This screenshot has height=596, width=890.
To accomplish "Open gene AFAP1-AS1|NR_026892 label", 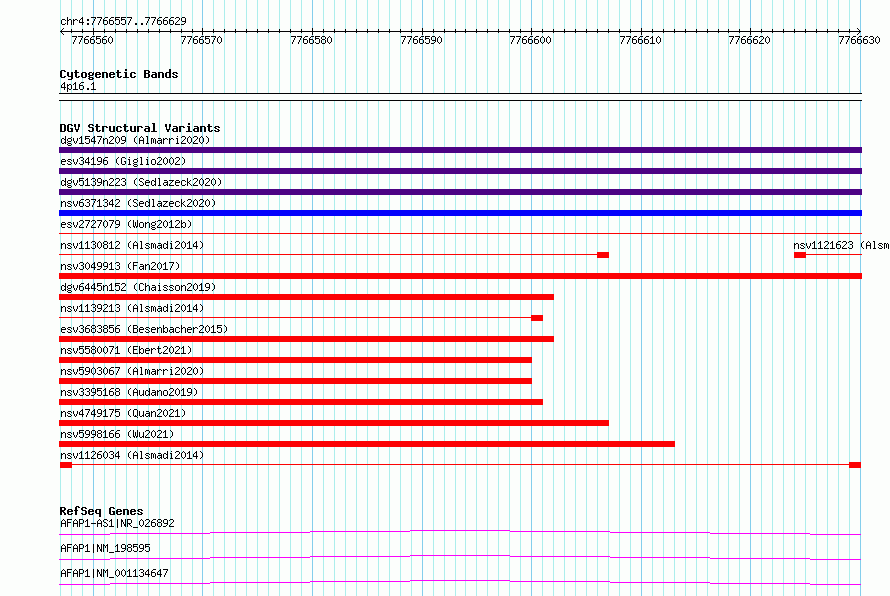I will point(117,523).
